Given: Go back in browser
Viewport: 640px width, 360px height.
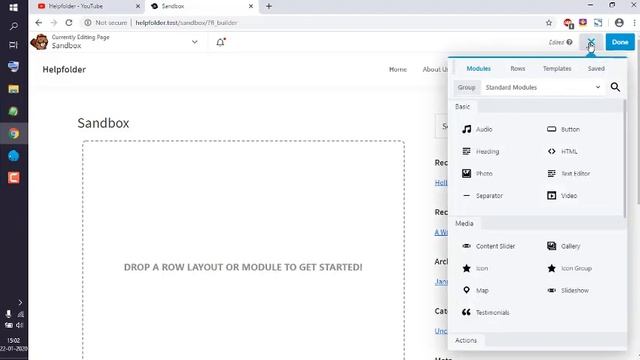Looking at the screenshot, I should point(38,23).
